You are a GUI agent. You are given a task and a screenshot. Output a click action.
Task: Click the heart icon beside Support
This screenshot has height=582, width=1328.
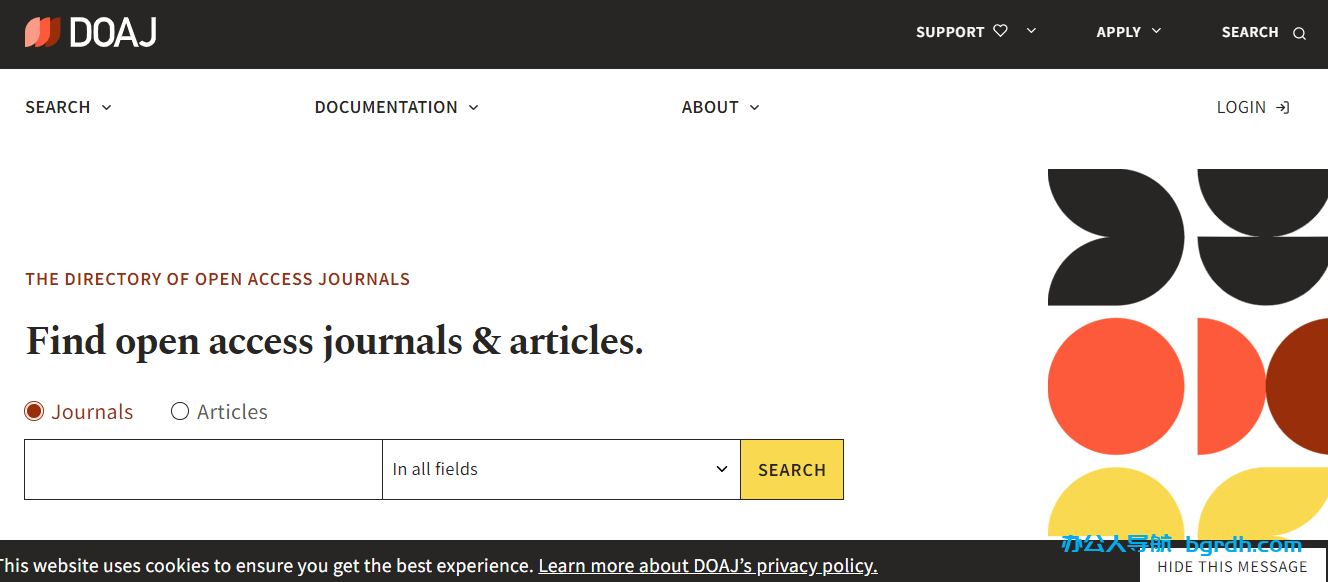[x=1000, y=31]
